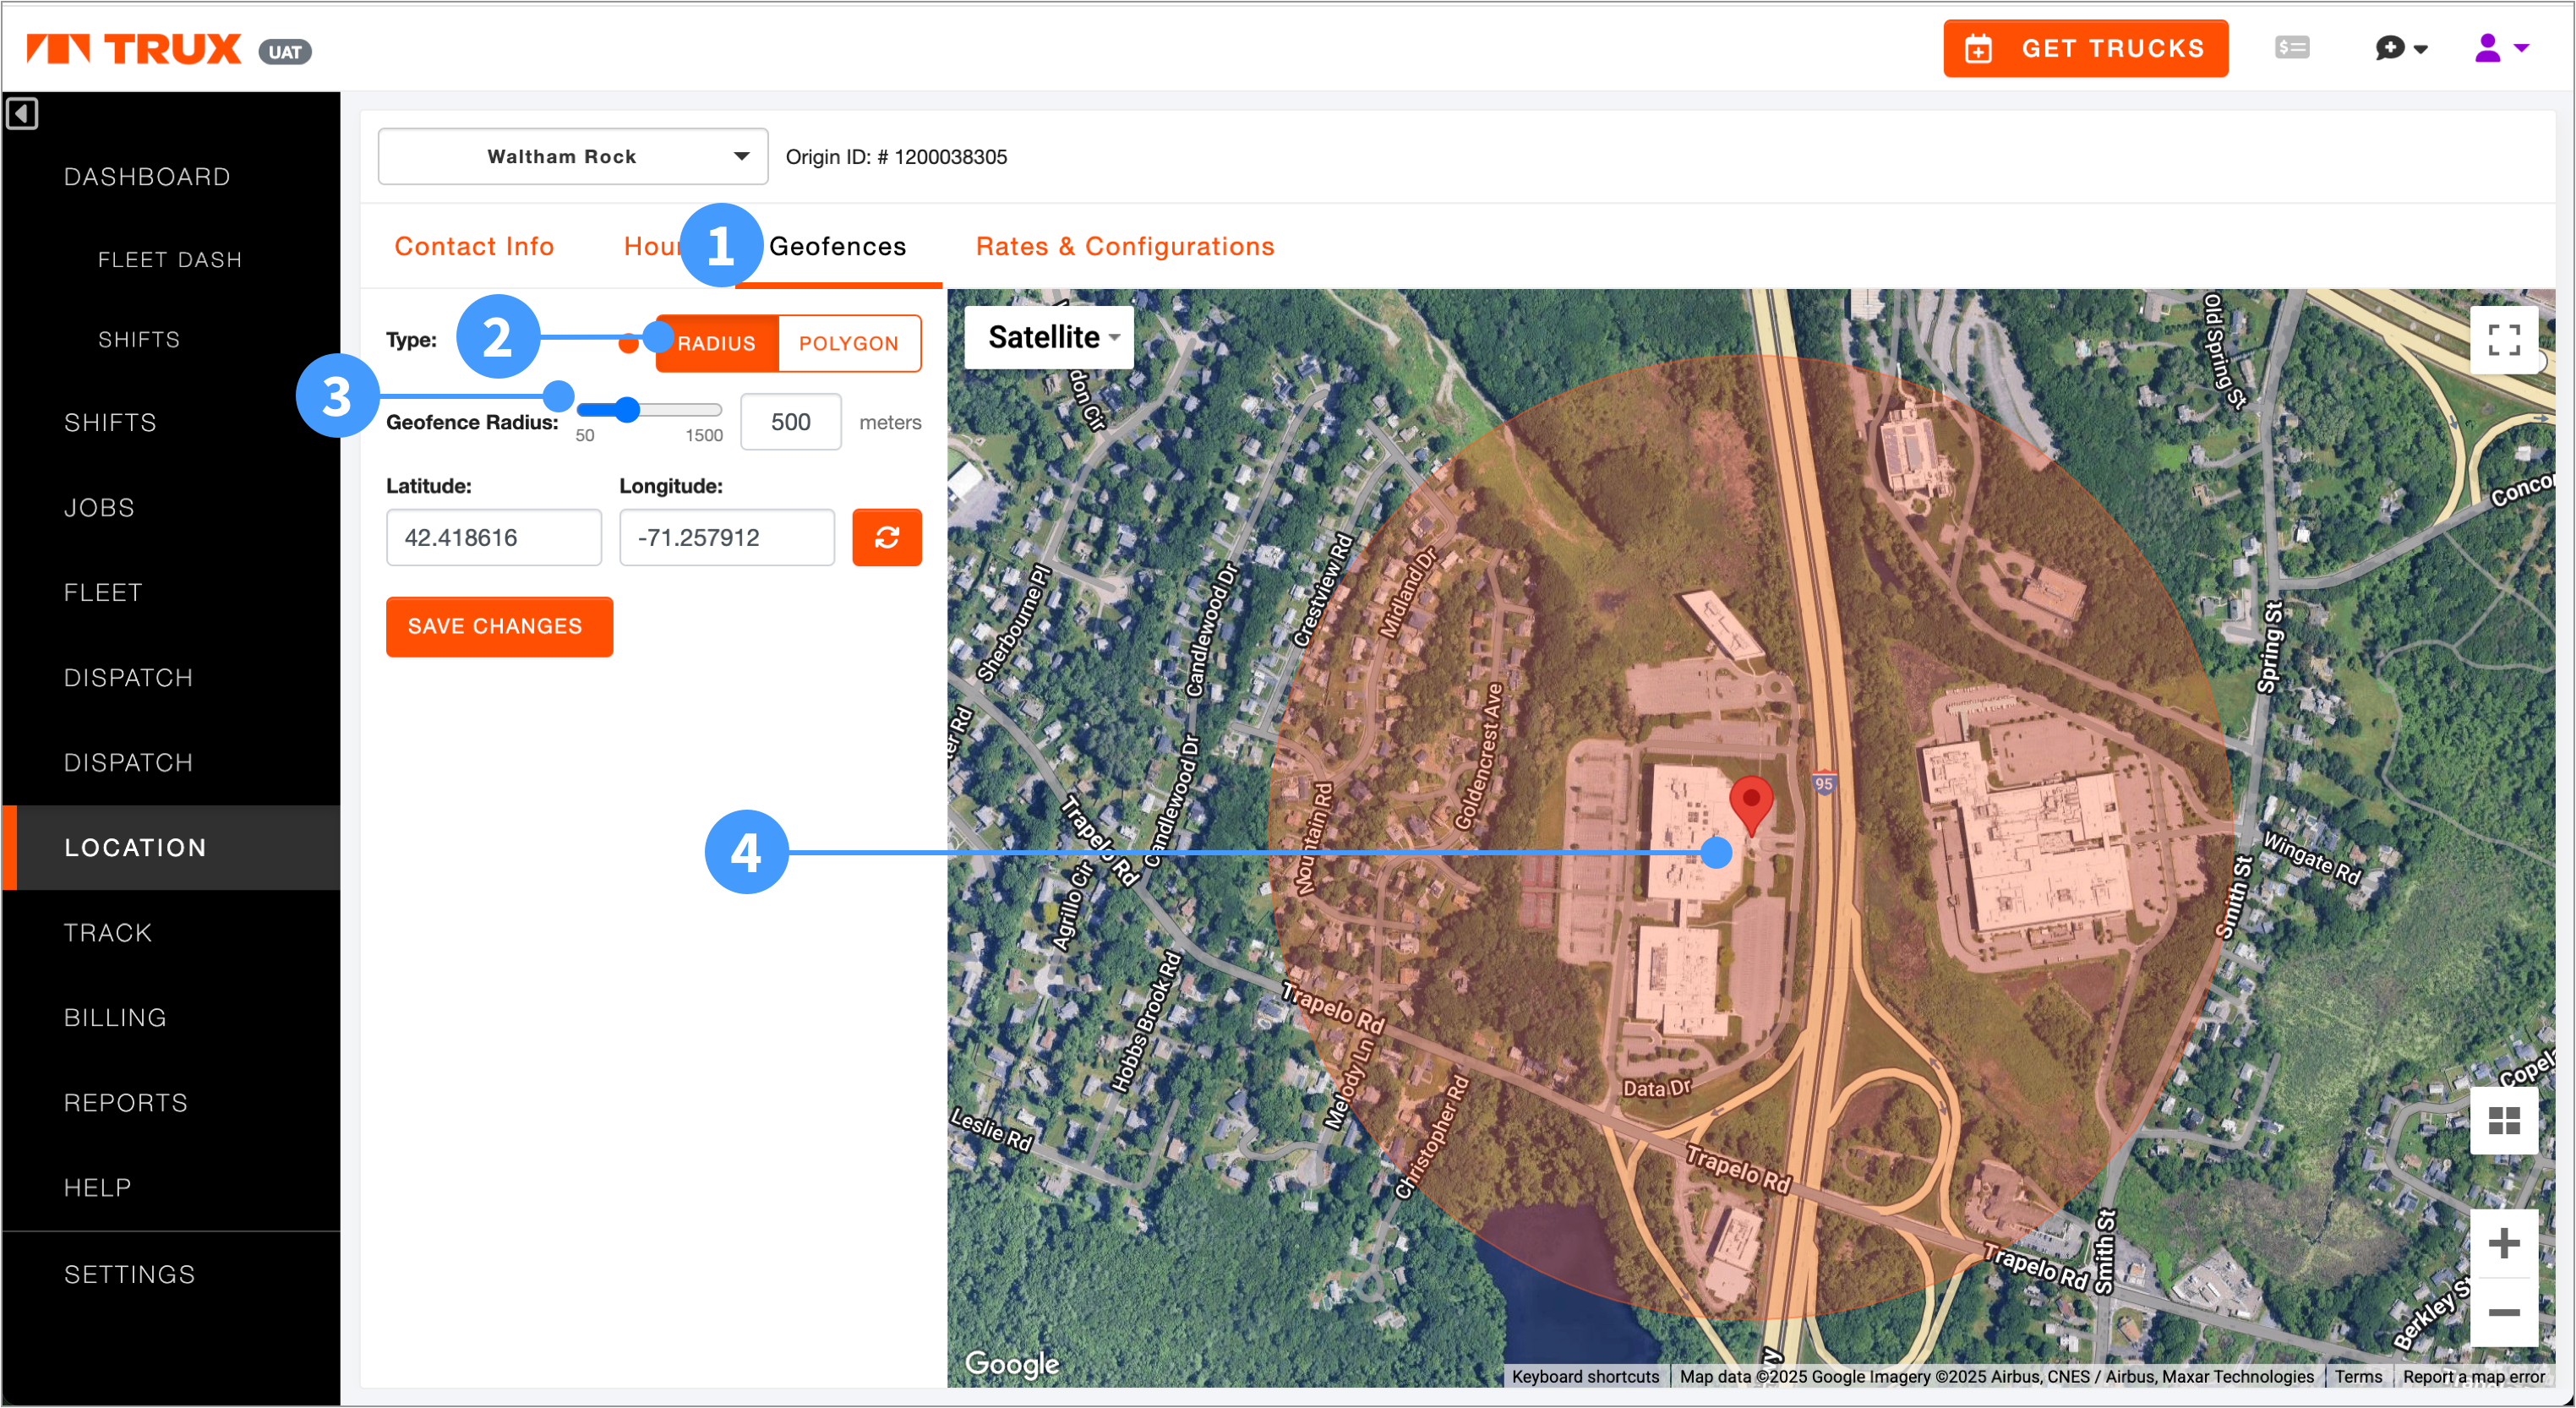This screenshot has width=2576, height=1408.
Task: Click the Origin ID # 1200038305 text
Action: click(x=896, y=157)
